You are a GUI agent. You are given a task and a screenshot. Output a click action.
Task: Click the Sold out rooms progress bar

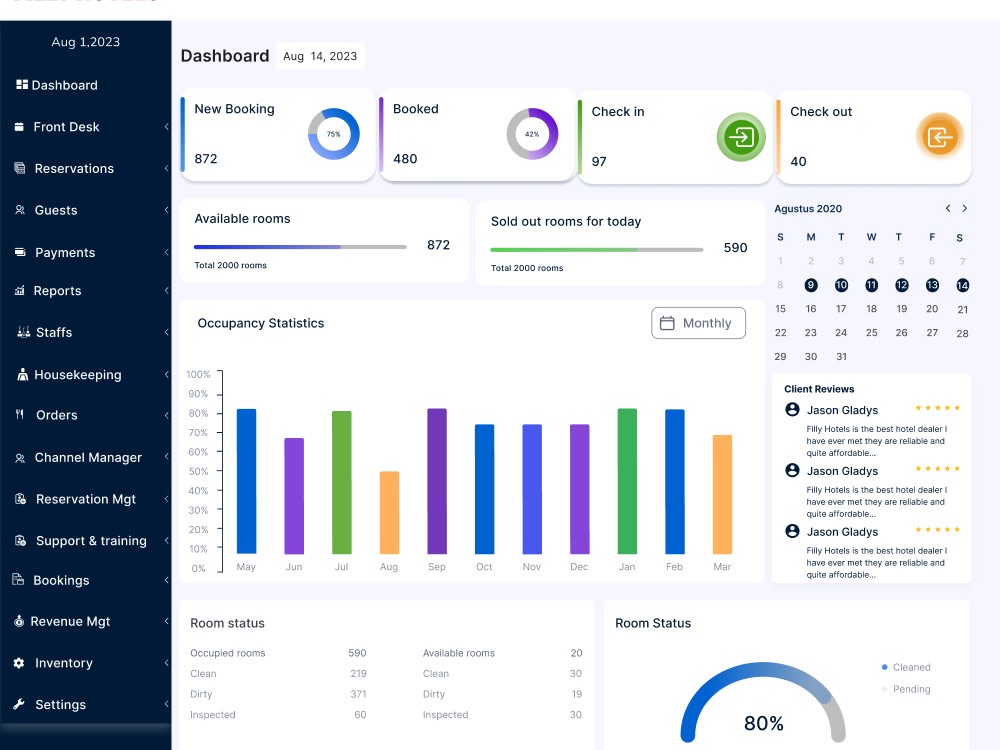(596, 249)
